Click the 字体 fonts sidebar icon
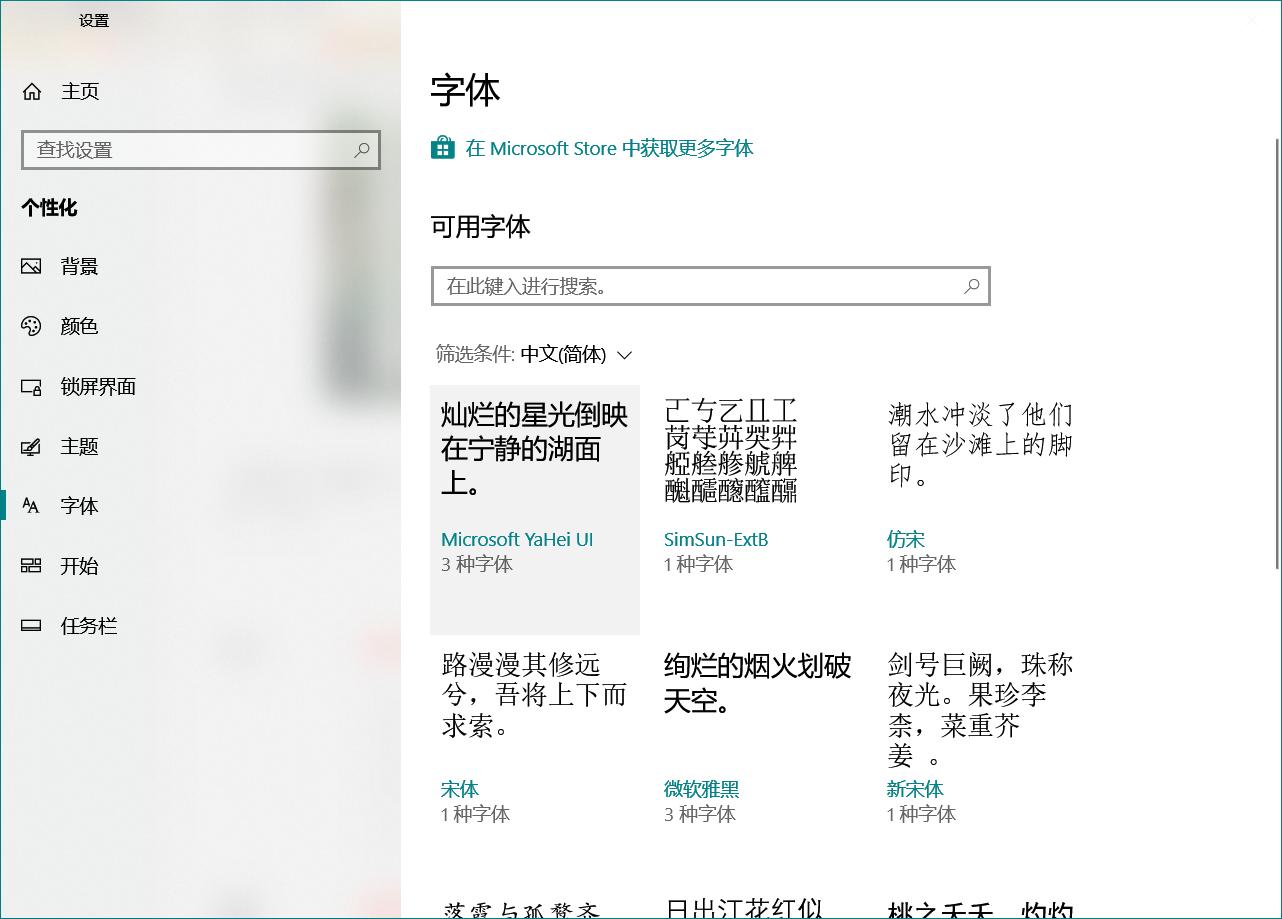This screenshot has width=1282, height=919. coord(31,506)
